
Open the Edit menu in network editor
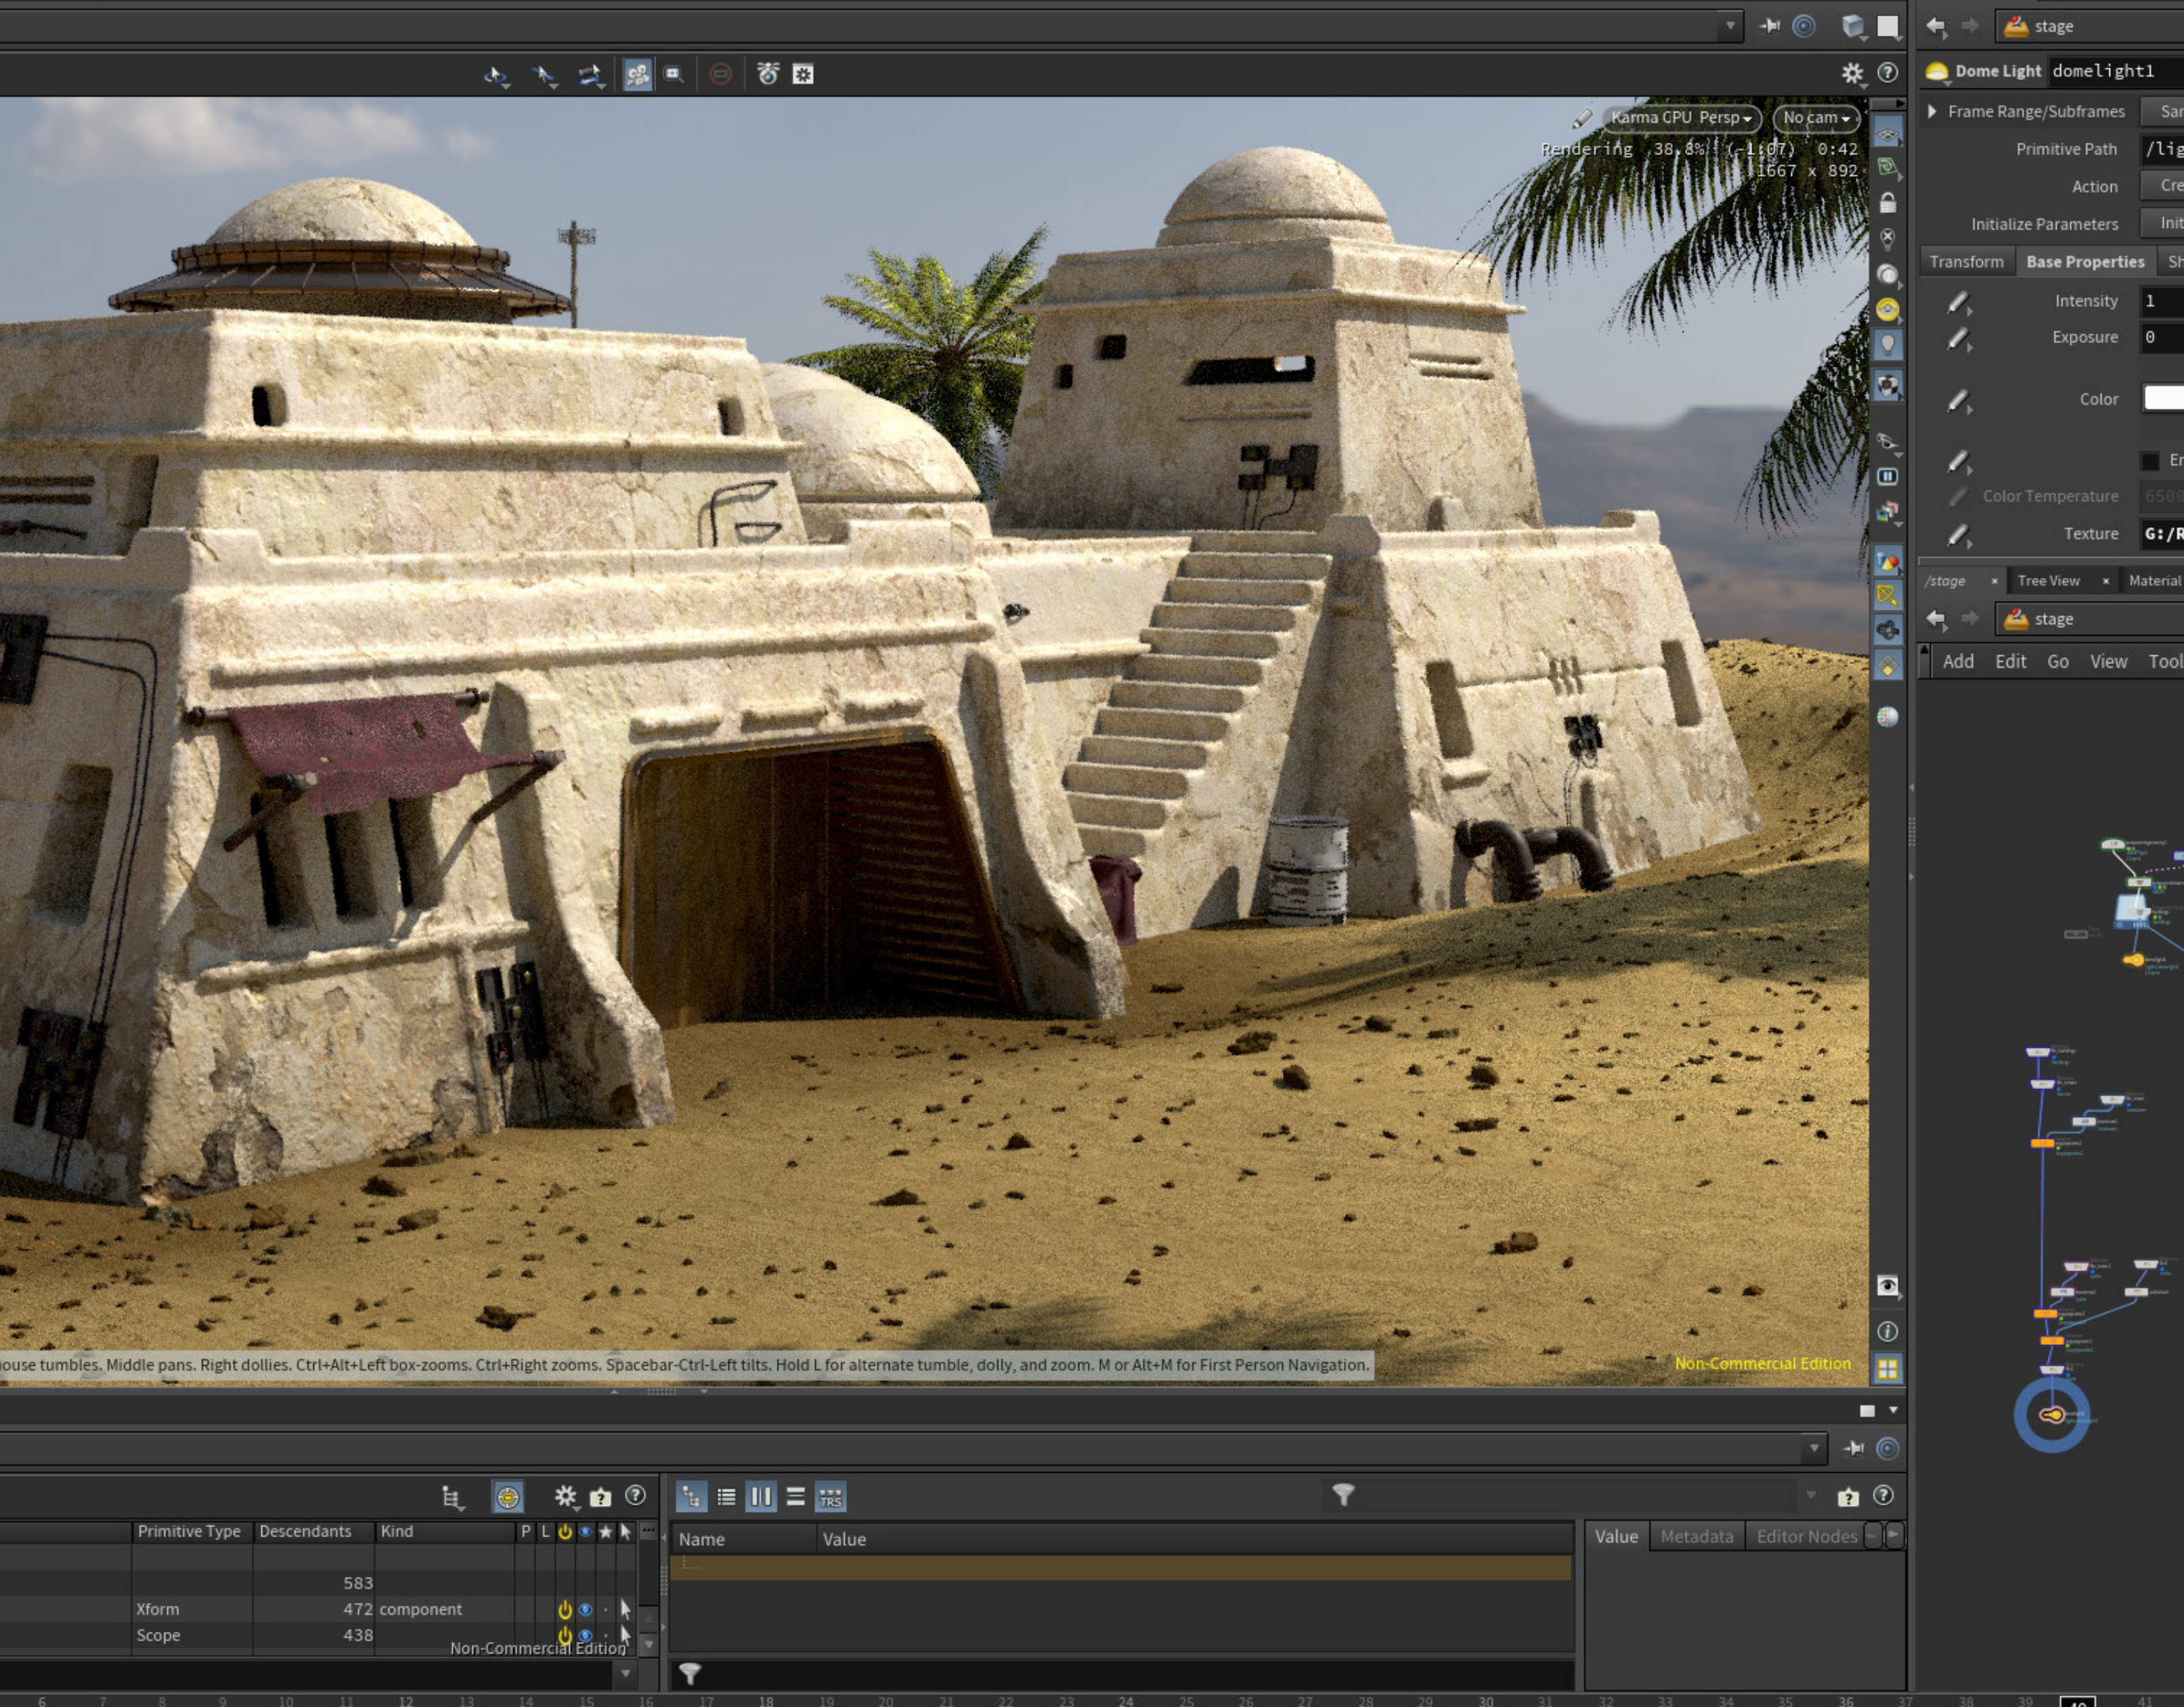tap(2010, 661)
